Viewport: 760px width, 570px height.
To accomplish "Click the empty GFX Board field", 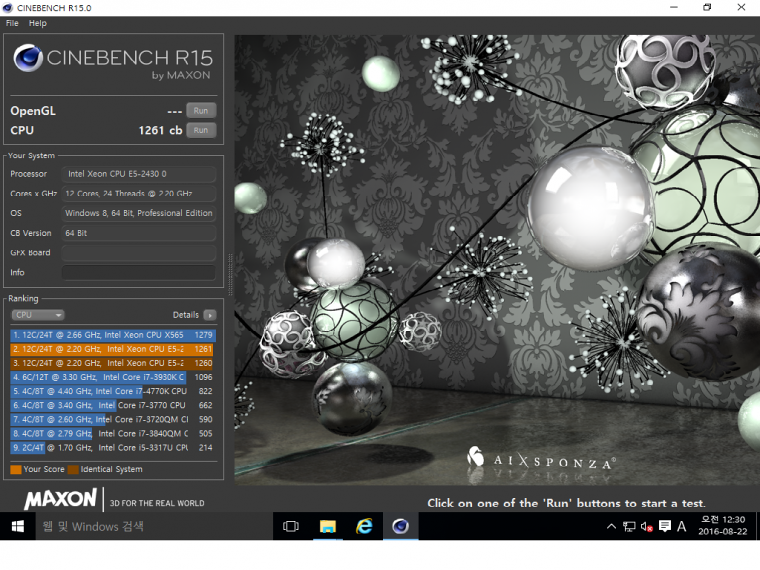I will (x=139, y=253).
